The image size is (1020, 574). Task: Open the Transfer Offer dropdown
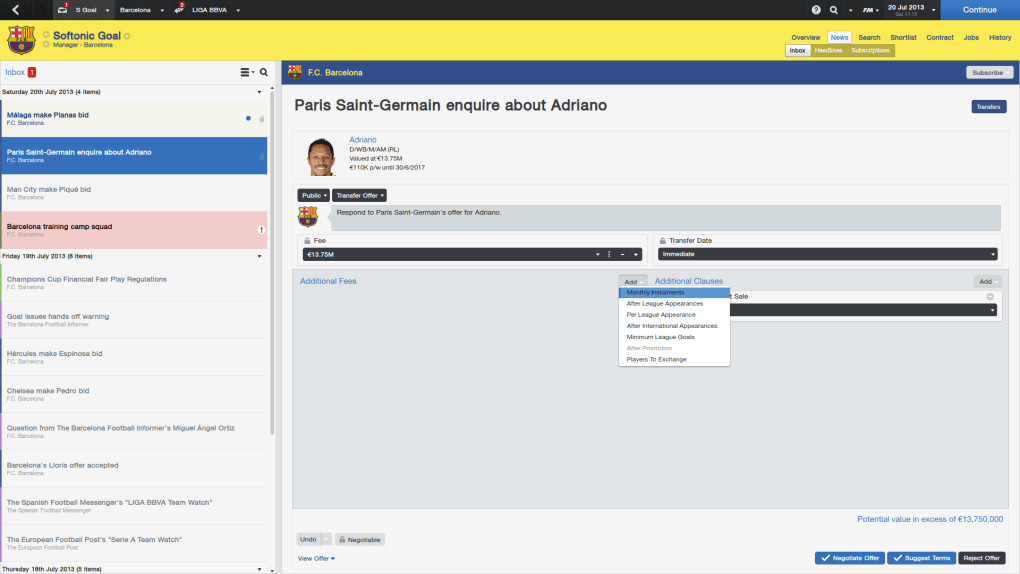click(359, 195)
